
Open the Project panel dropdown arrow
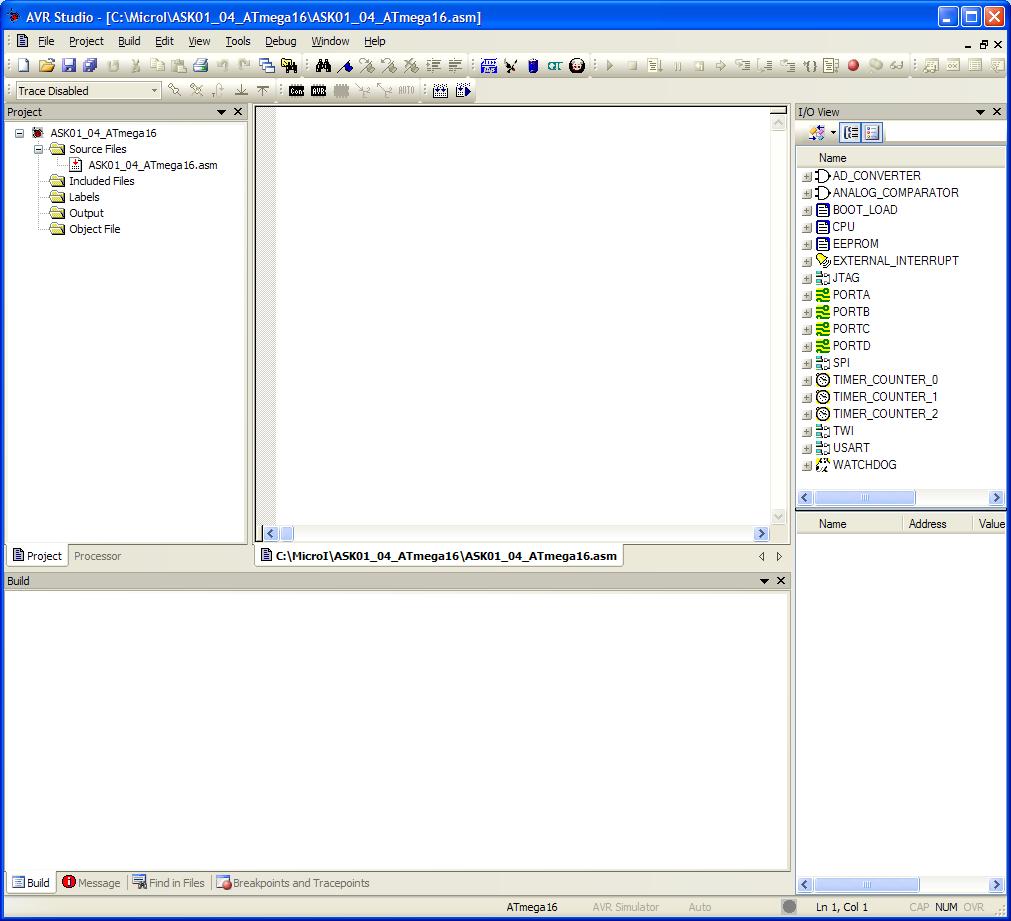coord(221,112)
